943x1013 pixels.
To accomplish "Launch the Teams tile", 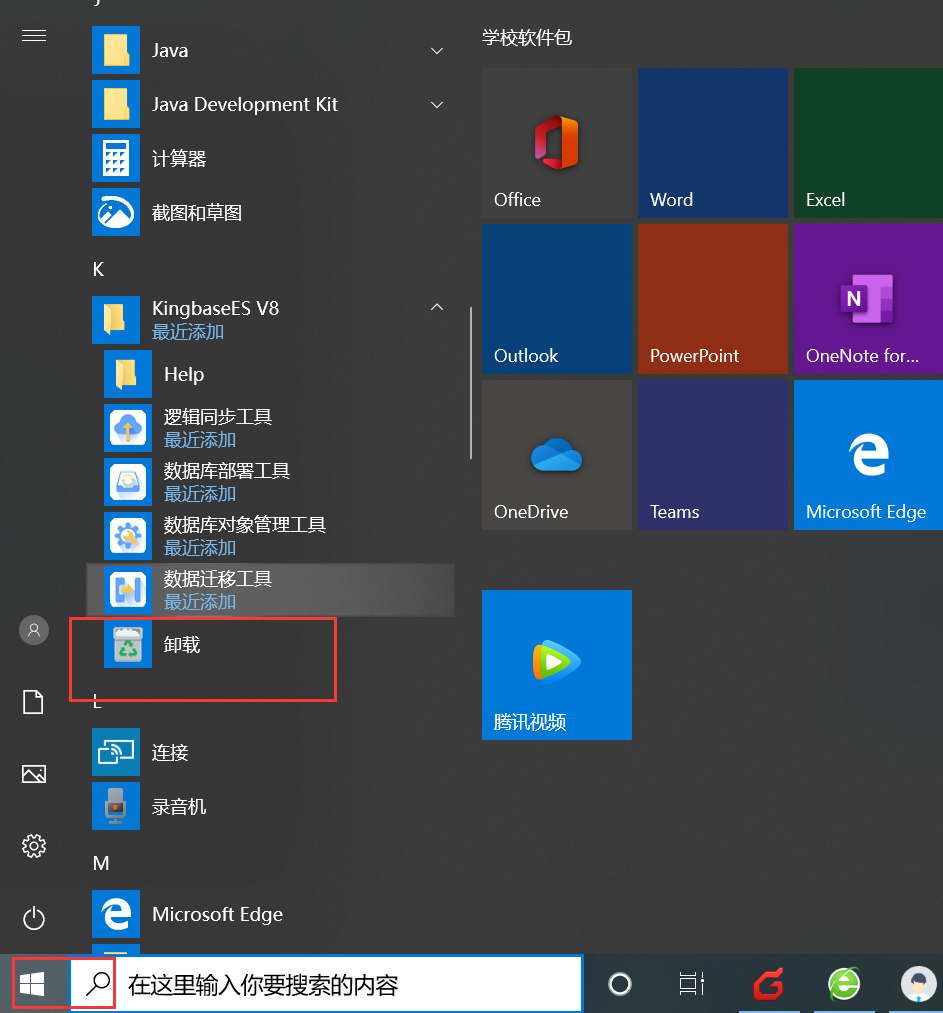I will click(713, 455).
